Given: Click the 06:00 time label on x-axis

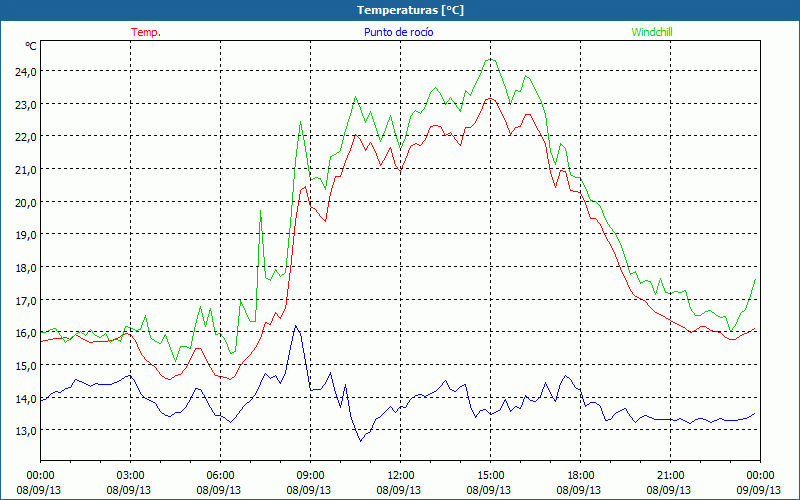Looking at the screenshot, I should [x=220, y=476].
